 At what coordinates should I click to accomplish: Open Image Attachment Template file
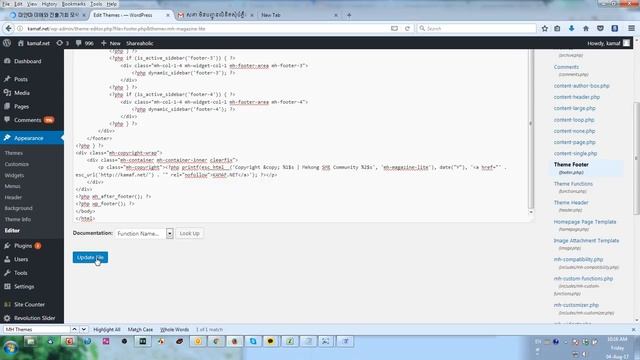tap(586, 240)
